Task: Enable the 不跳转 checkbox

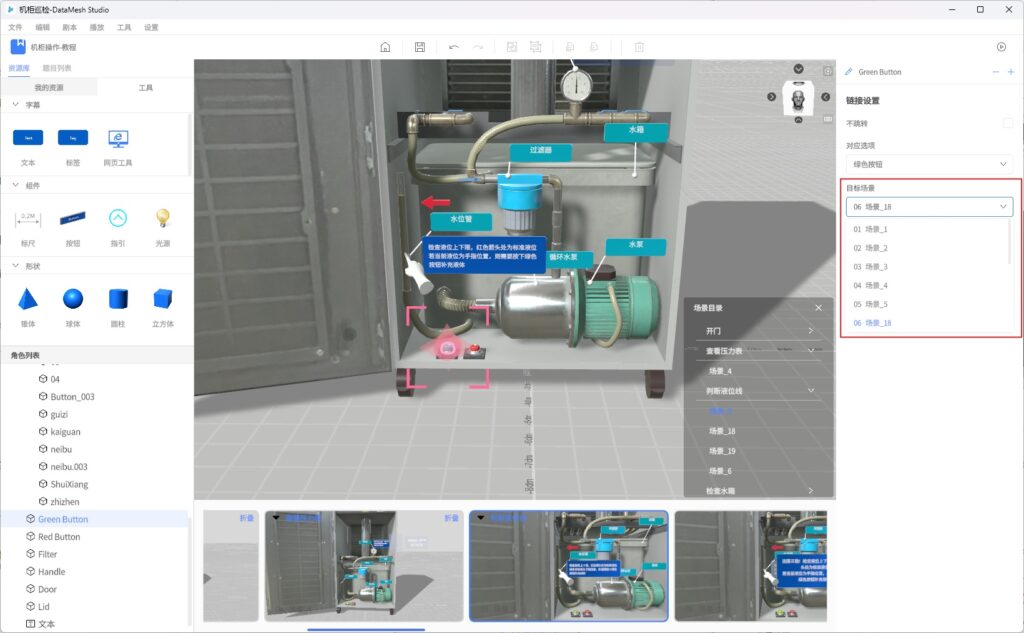Action: pos(1007,123)
